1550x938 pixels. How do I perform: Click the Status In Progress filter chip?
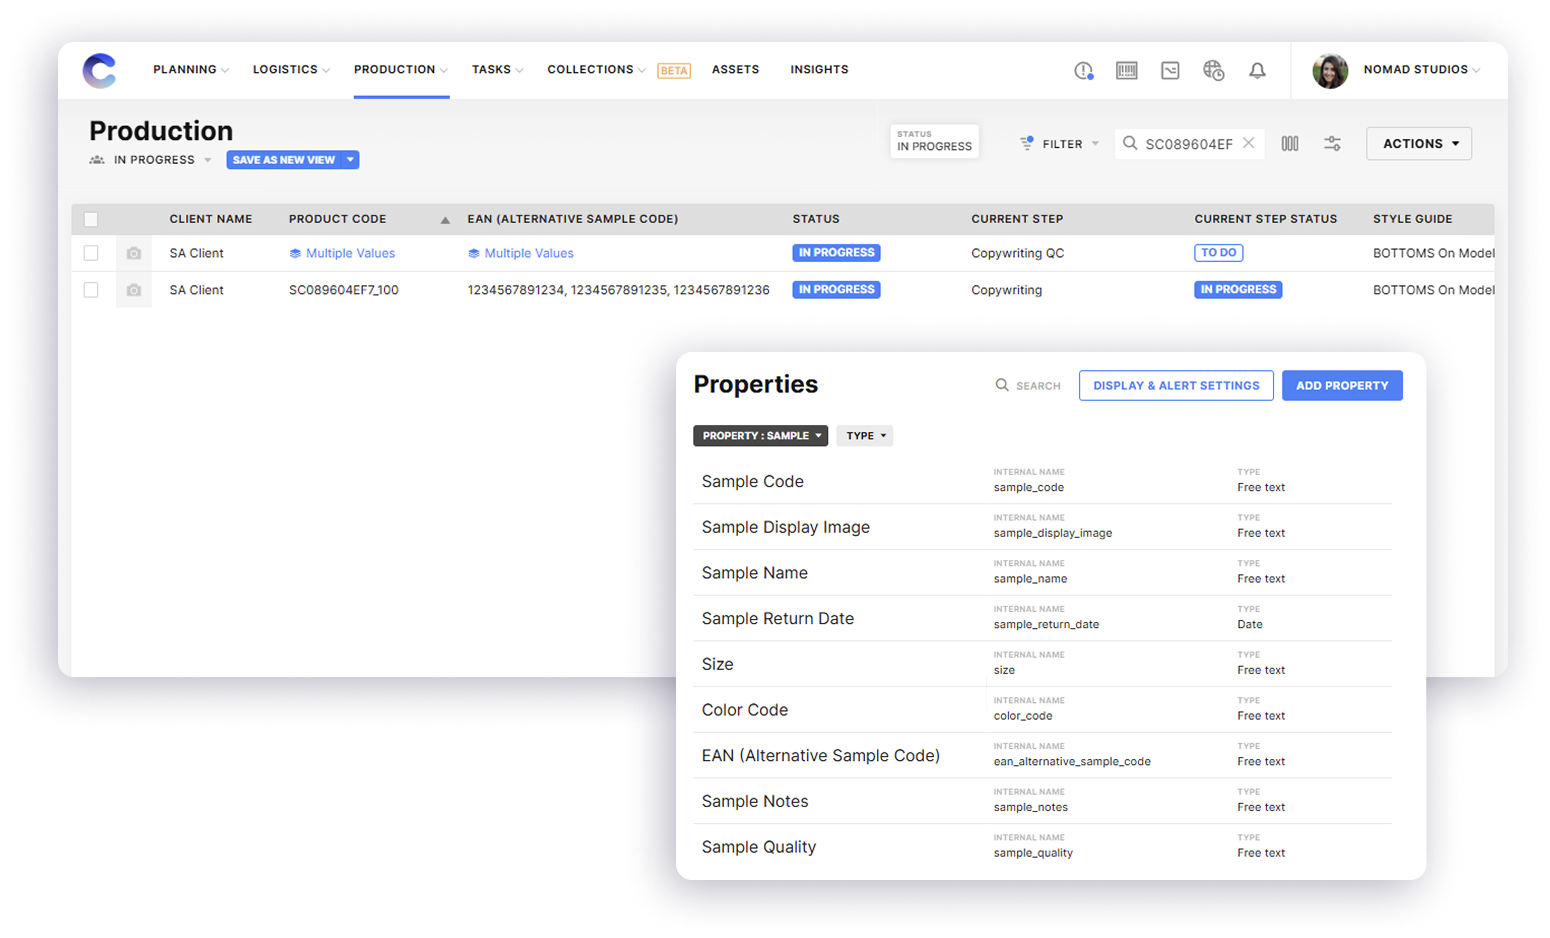(x=934, y=141)
